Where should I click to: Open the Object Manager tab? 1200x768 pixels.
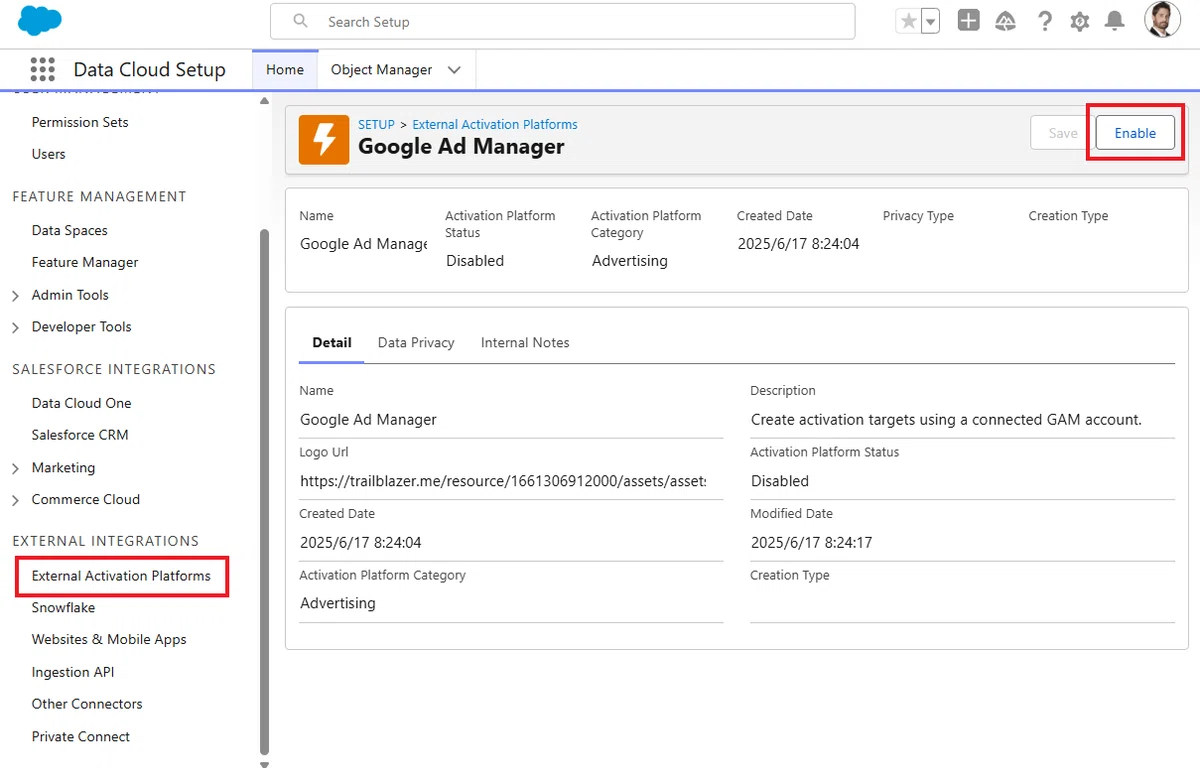(x=382, y=70)
